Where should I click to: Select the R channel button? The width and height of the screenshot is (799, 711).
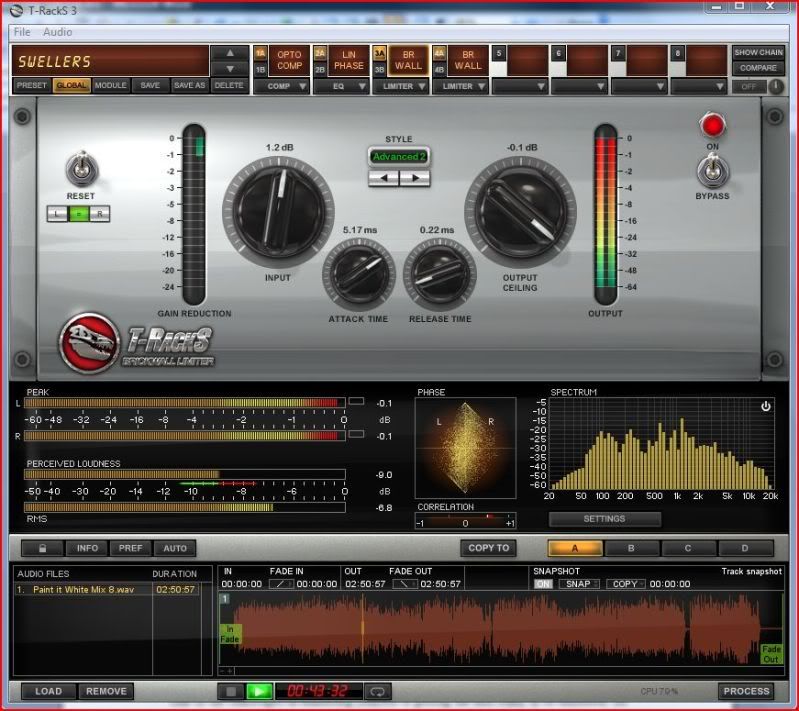click(x=99, y=214)
